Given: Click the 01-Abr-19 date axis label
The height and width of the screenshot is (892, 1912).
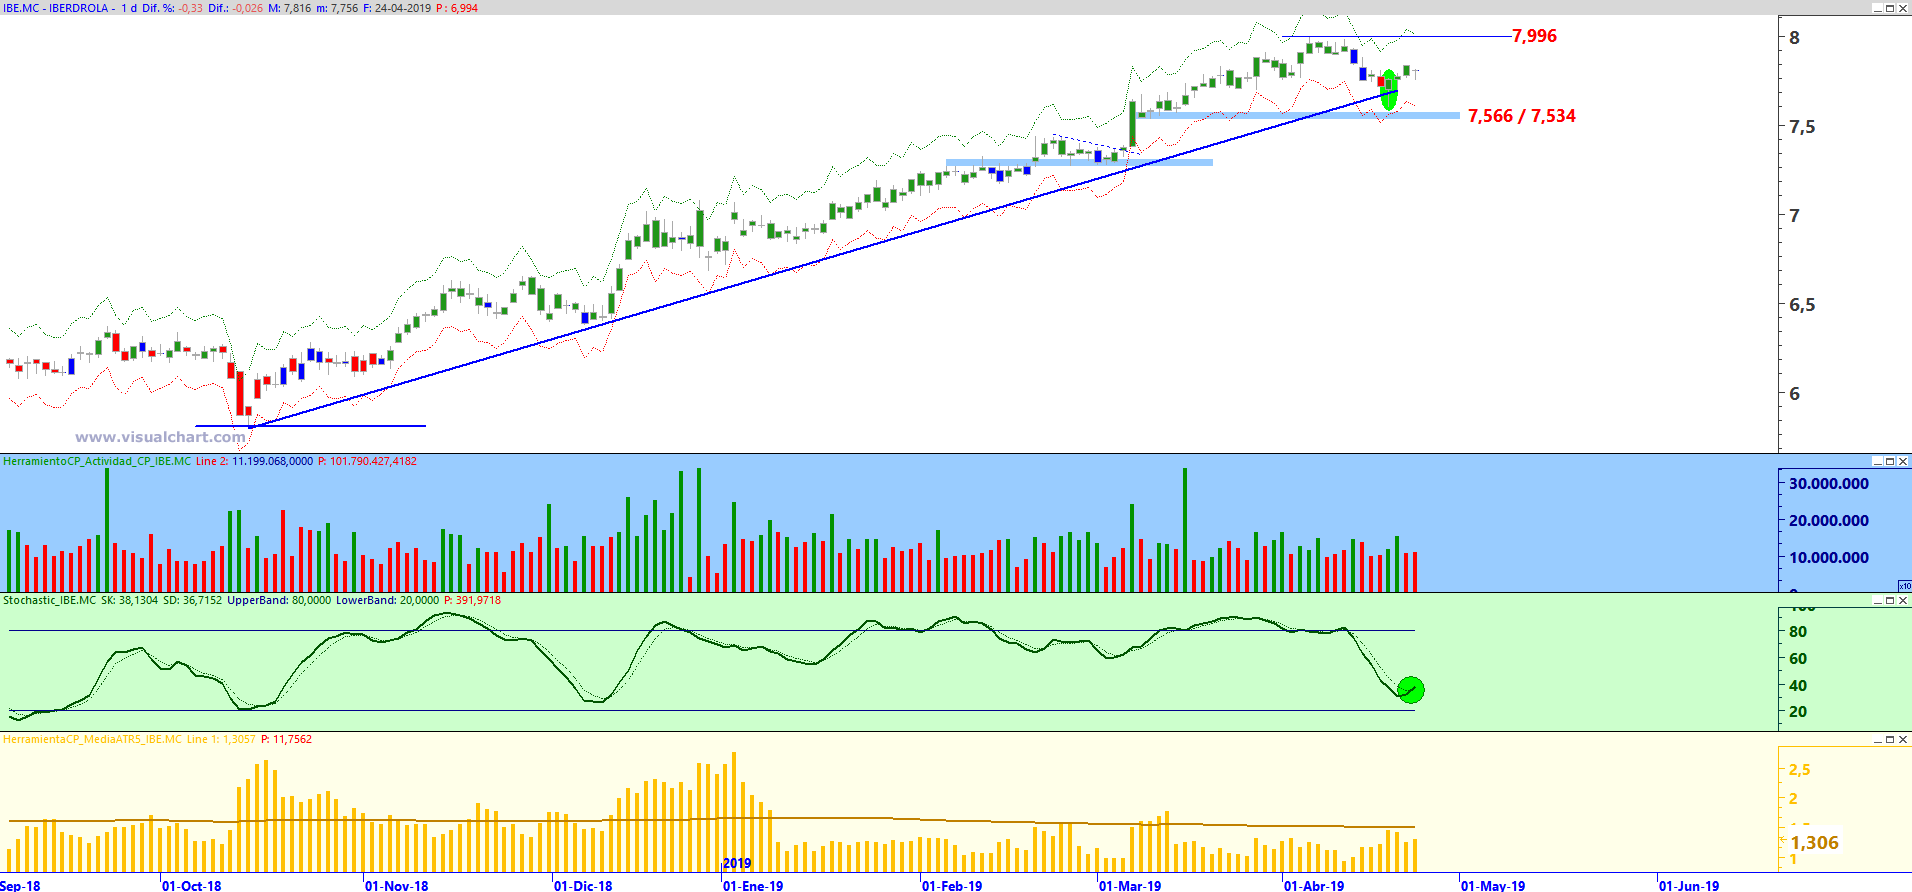Looking at the screenshot, I should (1314, 885).
